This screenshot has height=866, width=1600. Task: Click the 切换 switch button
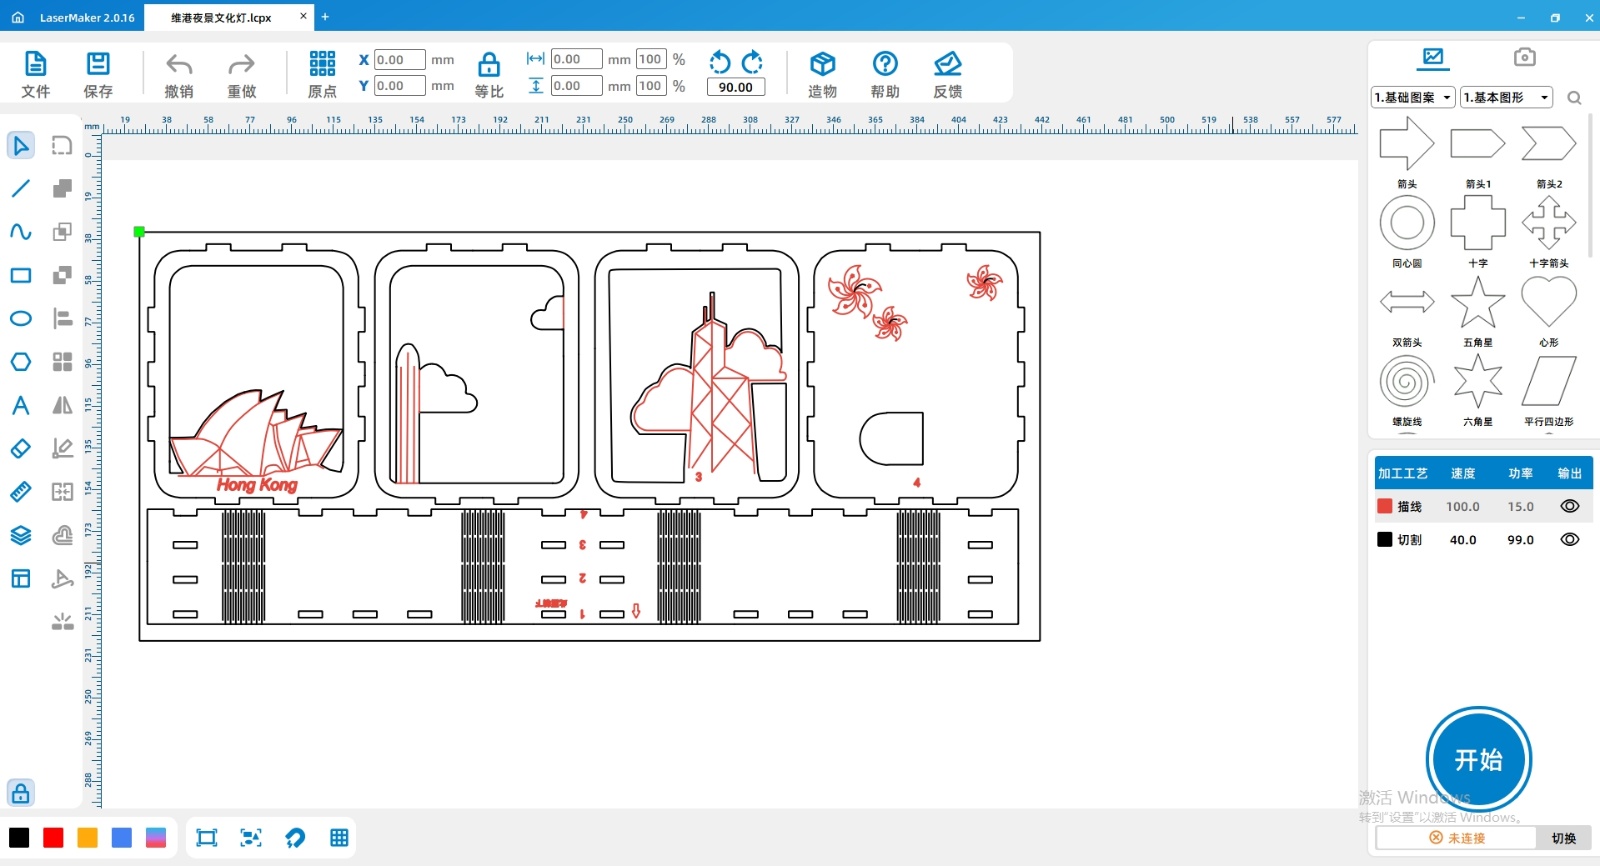coord(1563,838)
